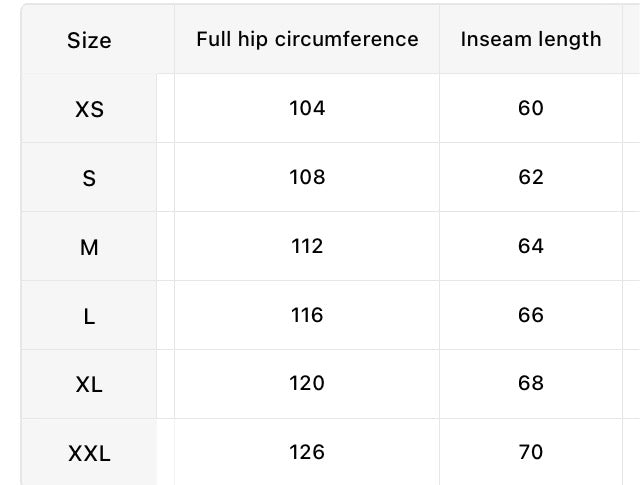This screenshot has width=640, height=485.
Task: Click inseam value 62 for S
Action: coord(531,177)
